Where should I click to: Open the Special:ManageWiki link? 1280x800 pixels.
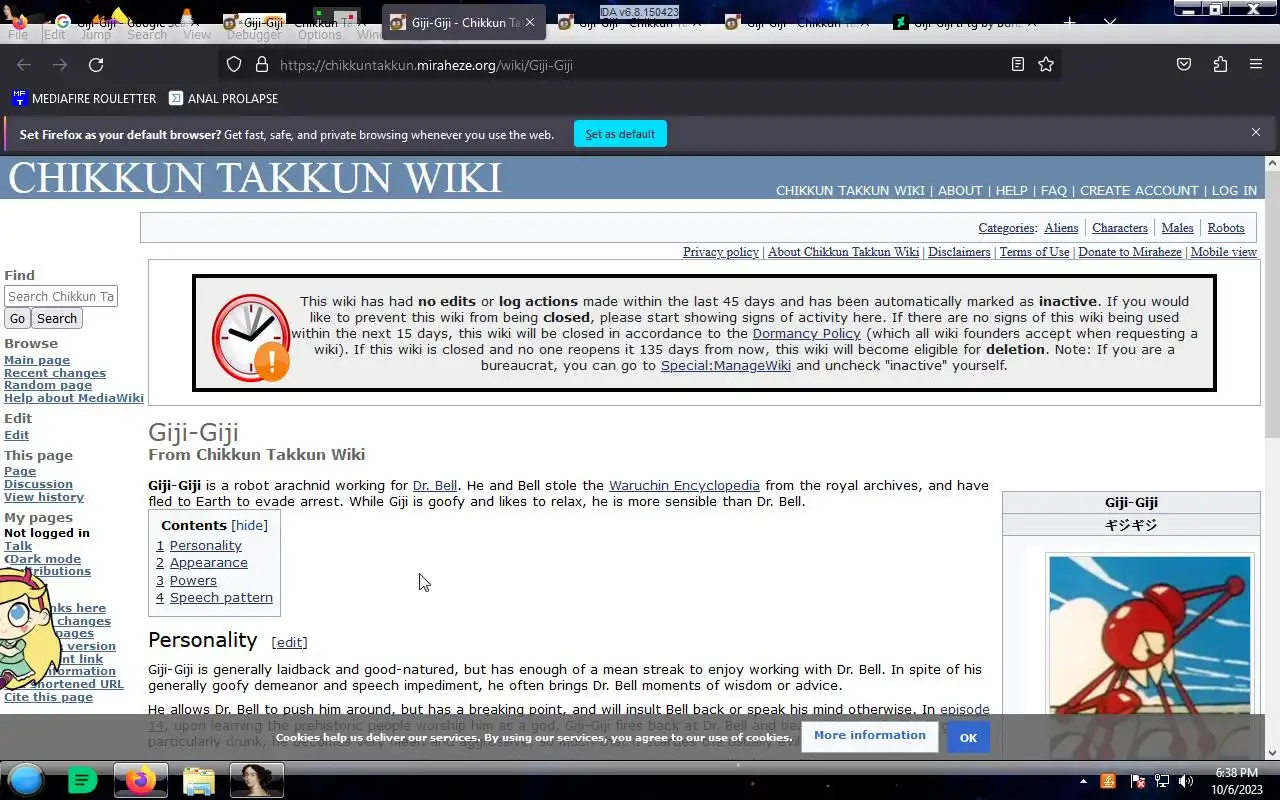pyautogui.click(x=726, y=365)
